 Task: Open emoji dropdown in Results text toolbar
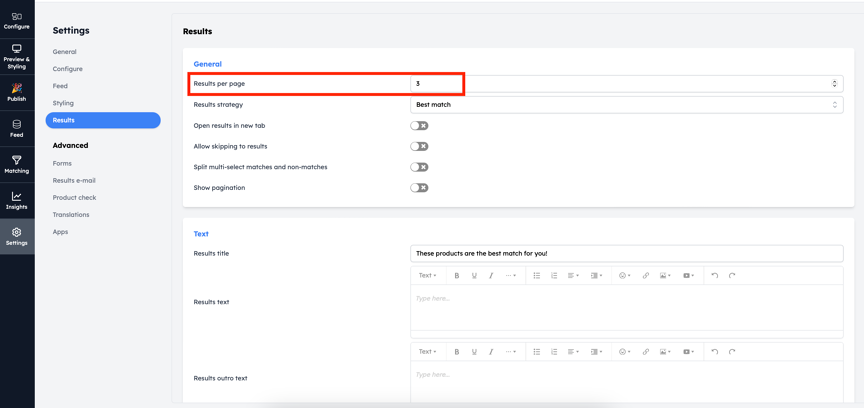coord(624,276)
